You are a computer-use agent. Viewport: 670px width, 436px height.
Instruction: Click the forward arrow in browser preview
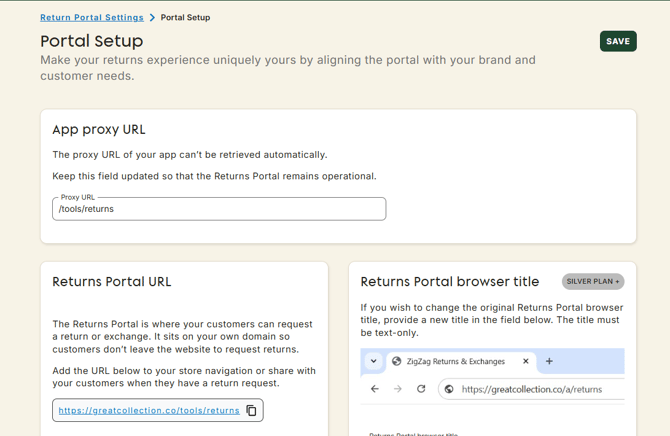(x=398, y=389)
